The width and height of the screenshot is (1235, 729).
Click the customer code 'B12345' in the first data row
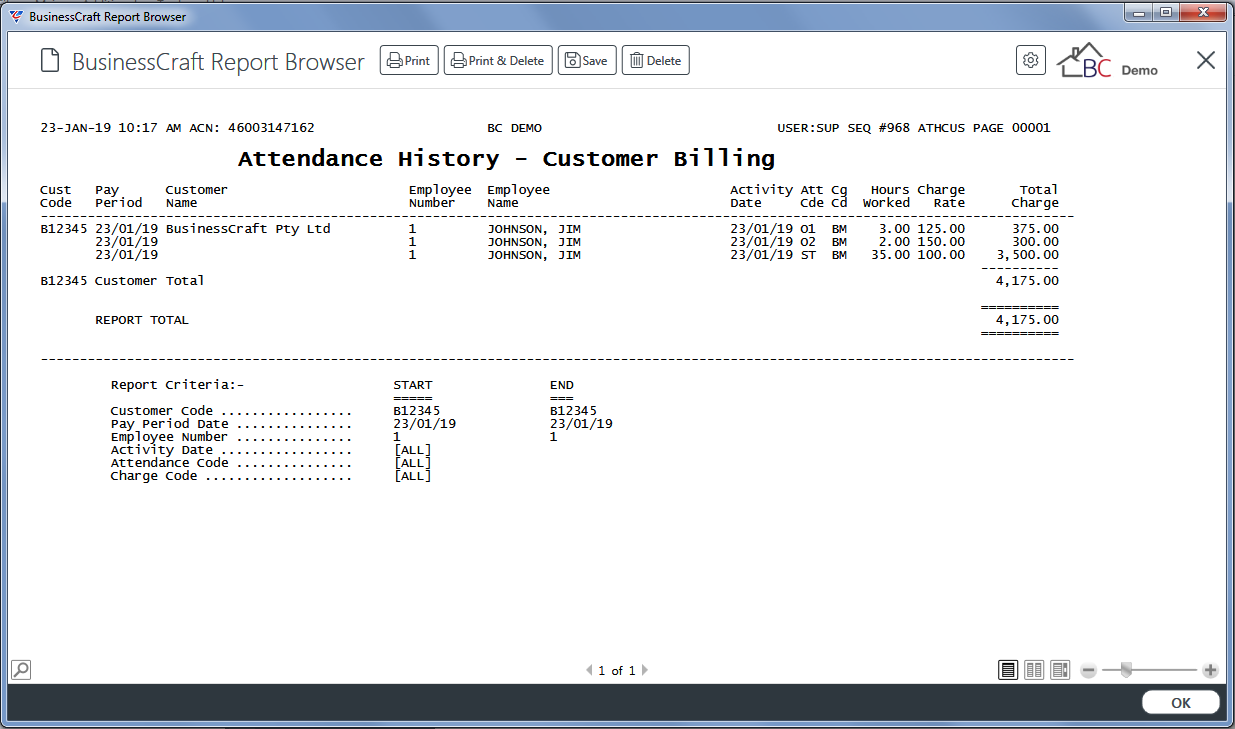click(63, 229)
